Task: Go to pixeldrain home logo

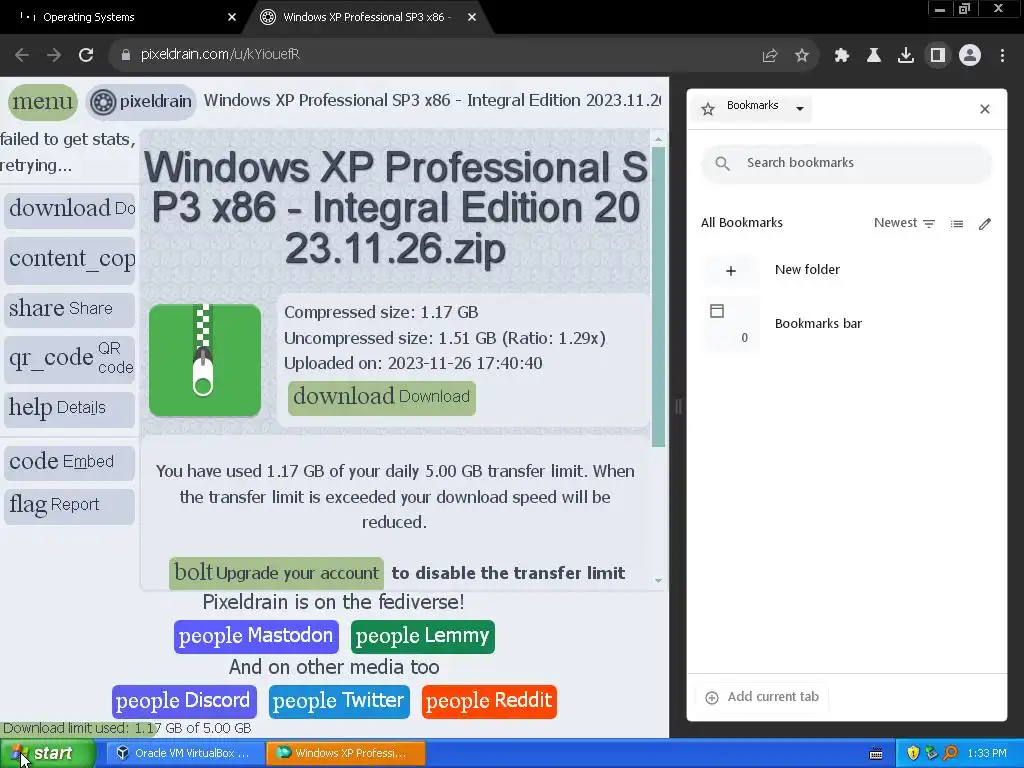Action: (x=141, y=102)
